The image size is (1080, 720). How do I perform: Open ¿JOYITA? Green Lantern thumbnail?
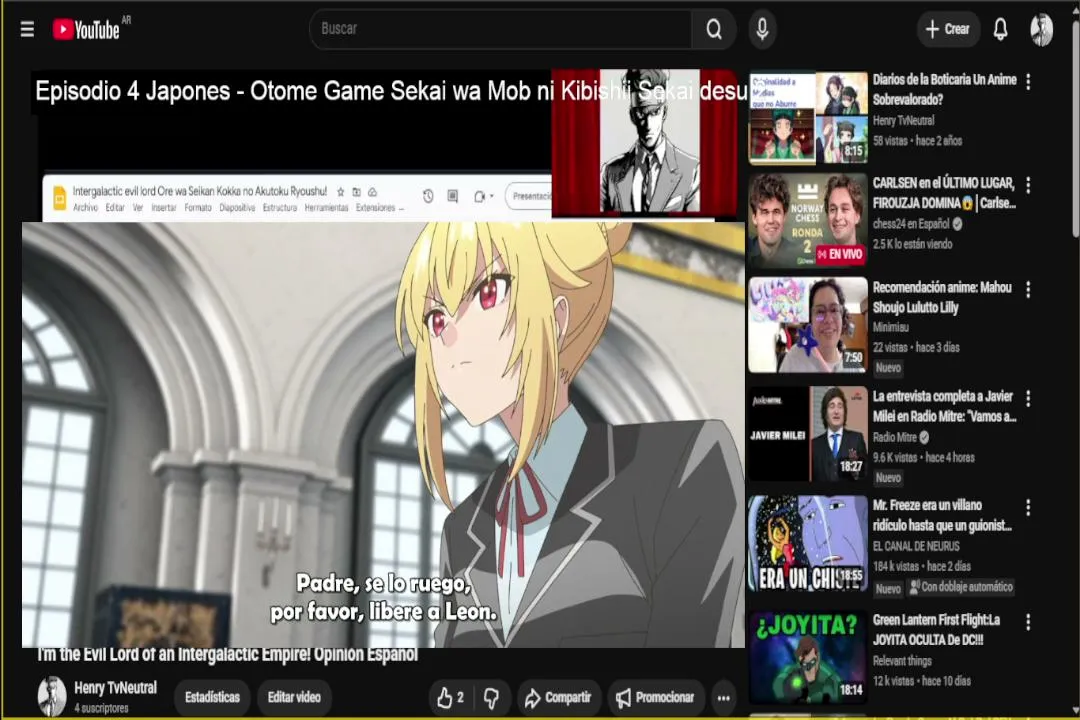pos(808,657)
